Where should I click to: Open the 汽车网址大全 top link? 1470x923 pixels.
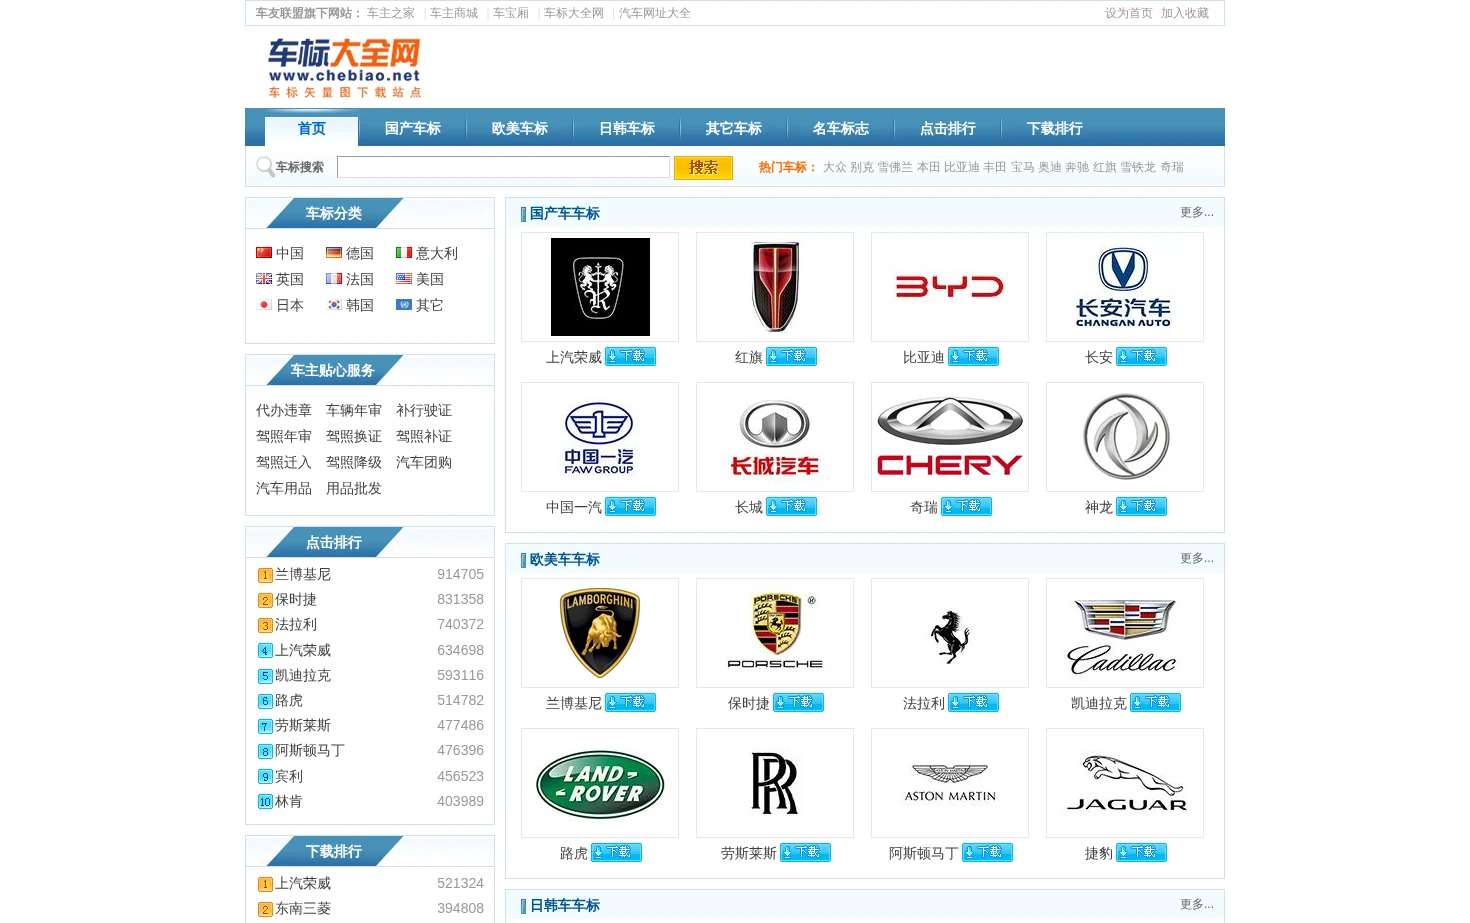point(655,13)
